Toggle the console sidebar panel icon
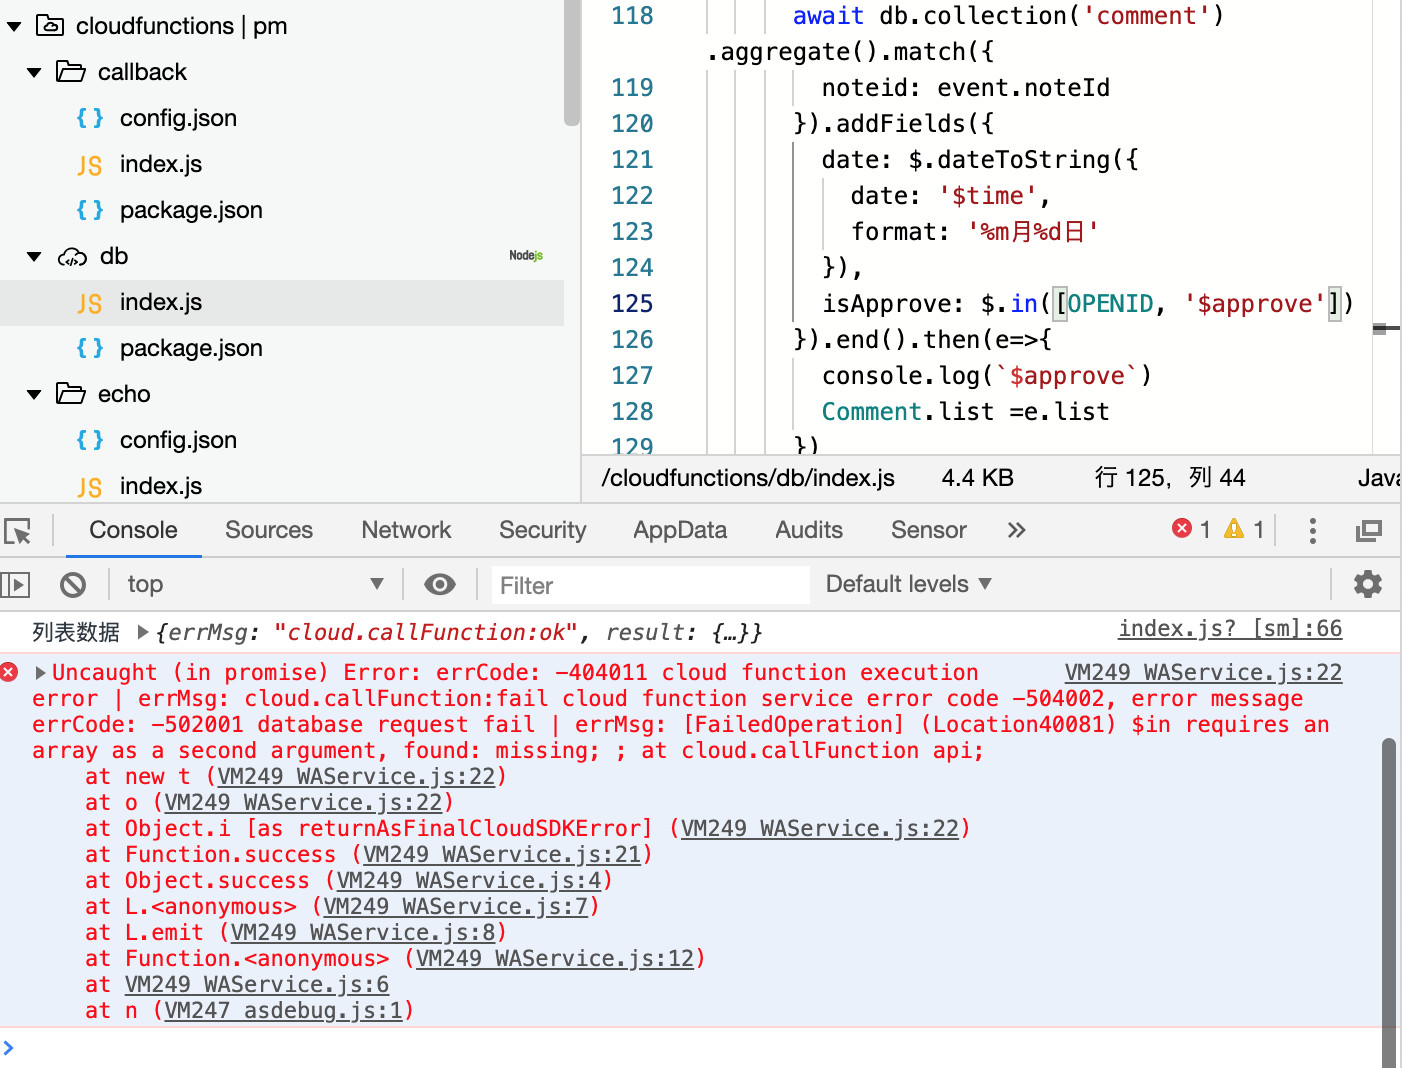The height and width of the screenshot is (1068, 1402). [16, 584]
